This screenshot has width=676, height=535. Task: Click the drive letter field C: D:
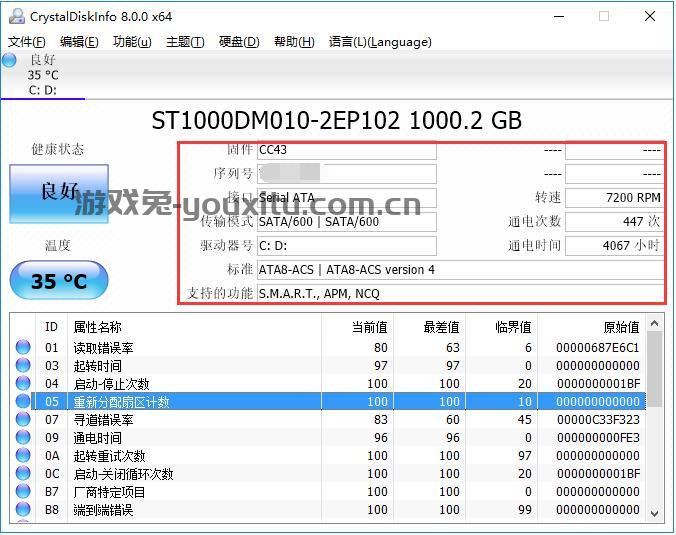347,246
